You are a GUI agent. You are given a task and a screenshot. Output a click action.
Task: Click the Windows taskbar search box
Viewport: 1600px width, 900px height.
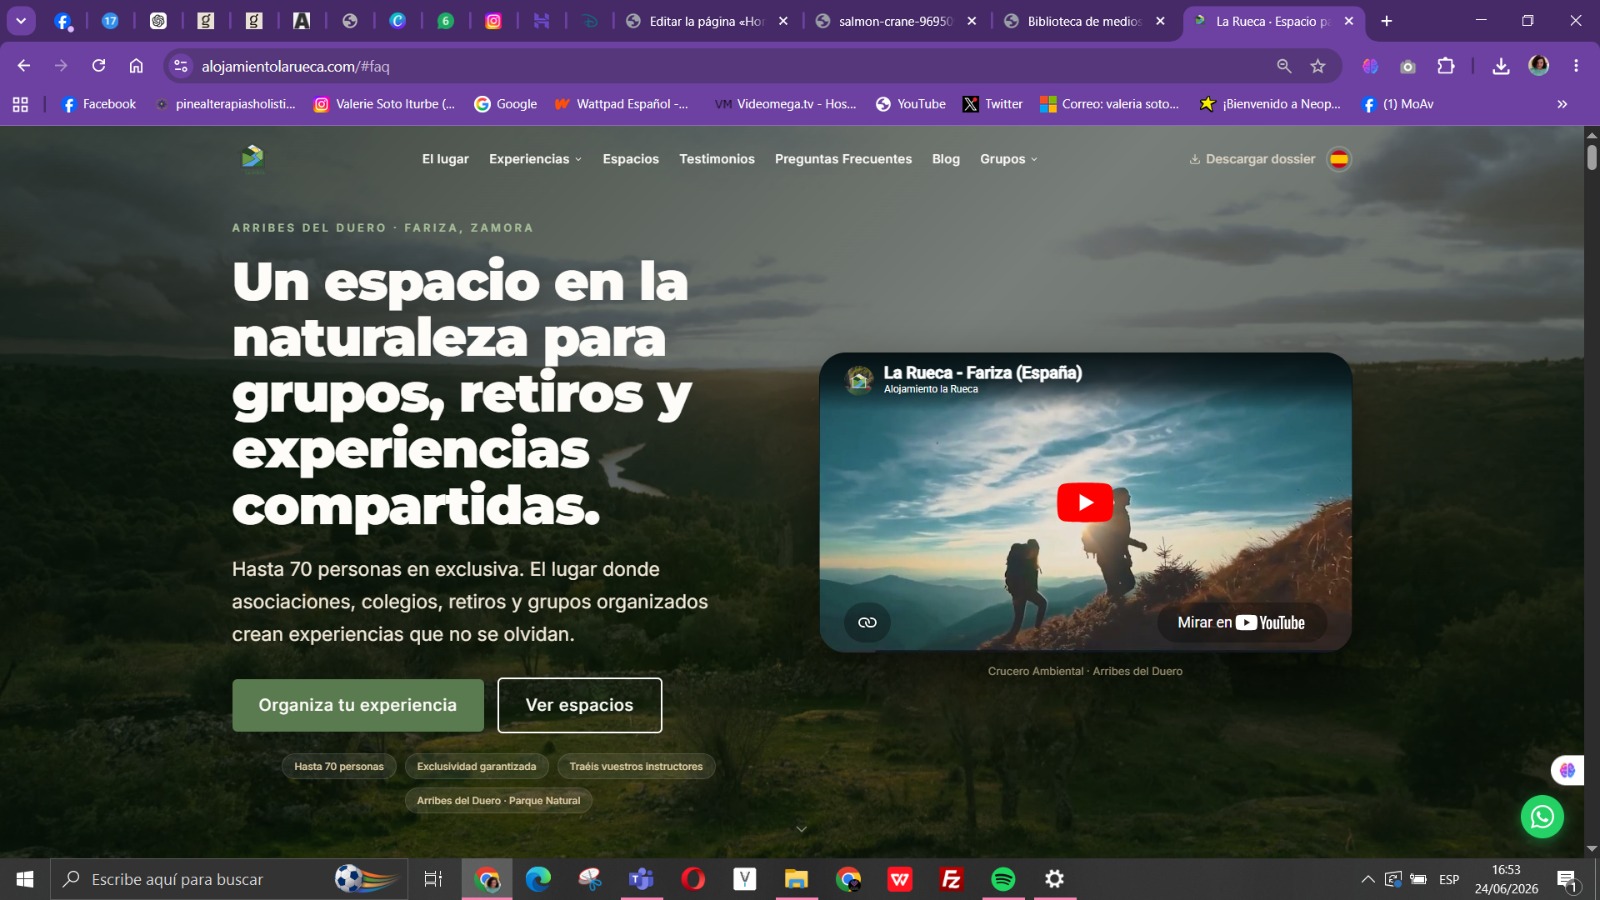point(229,879)
